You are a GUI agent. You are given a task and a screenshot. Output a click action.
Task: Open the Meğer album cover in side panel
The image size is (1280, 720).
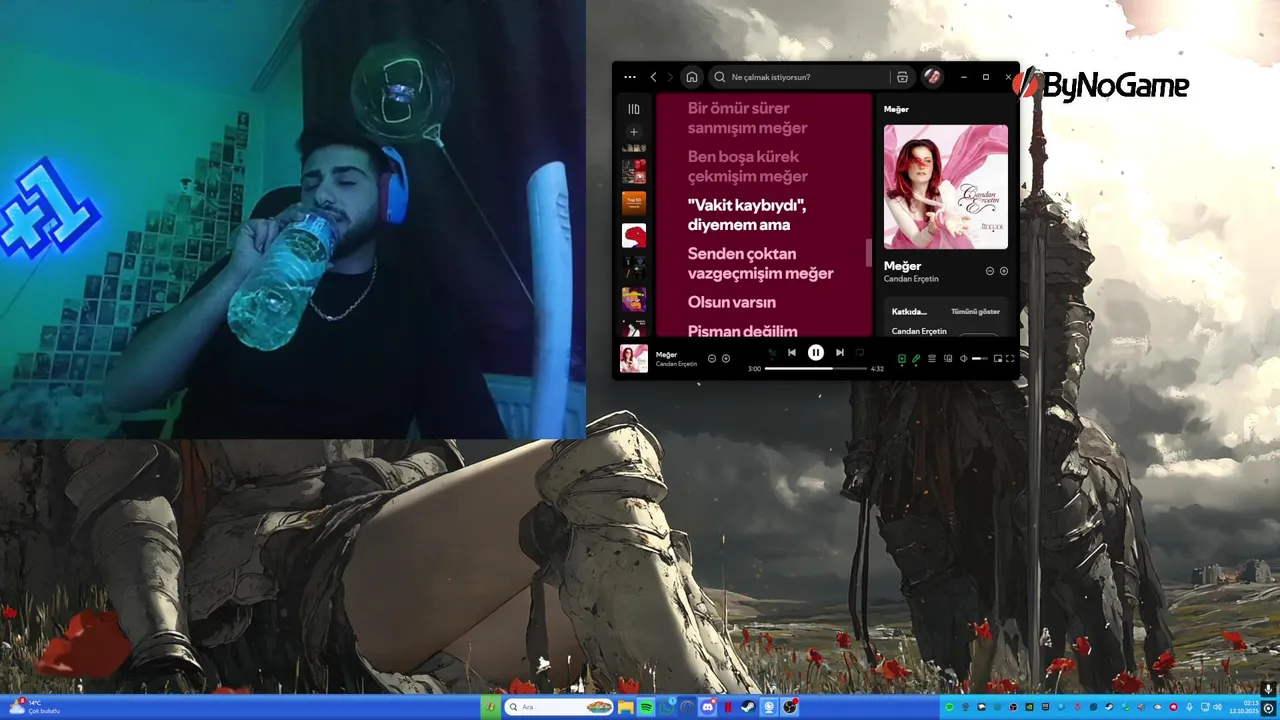[946, 186]
